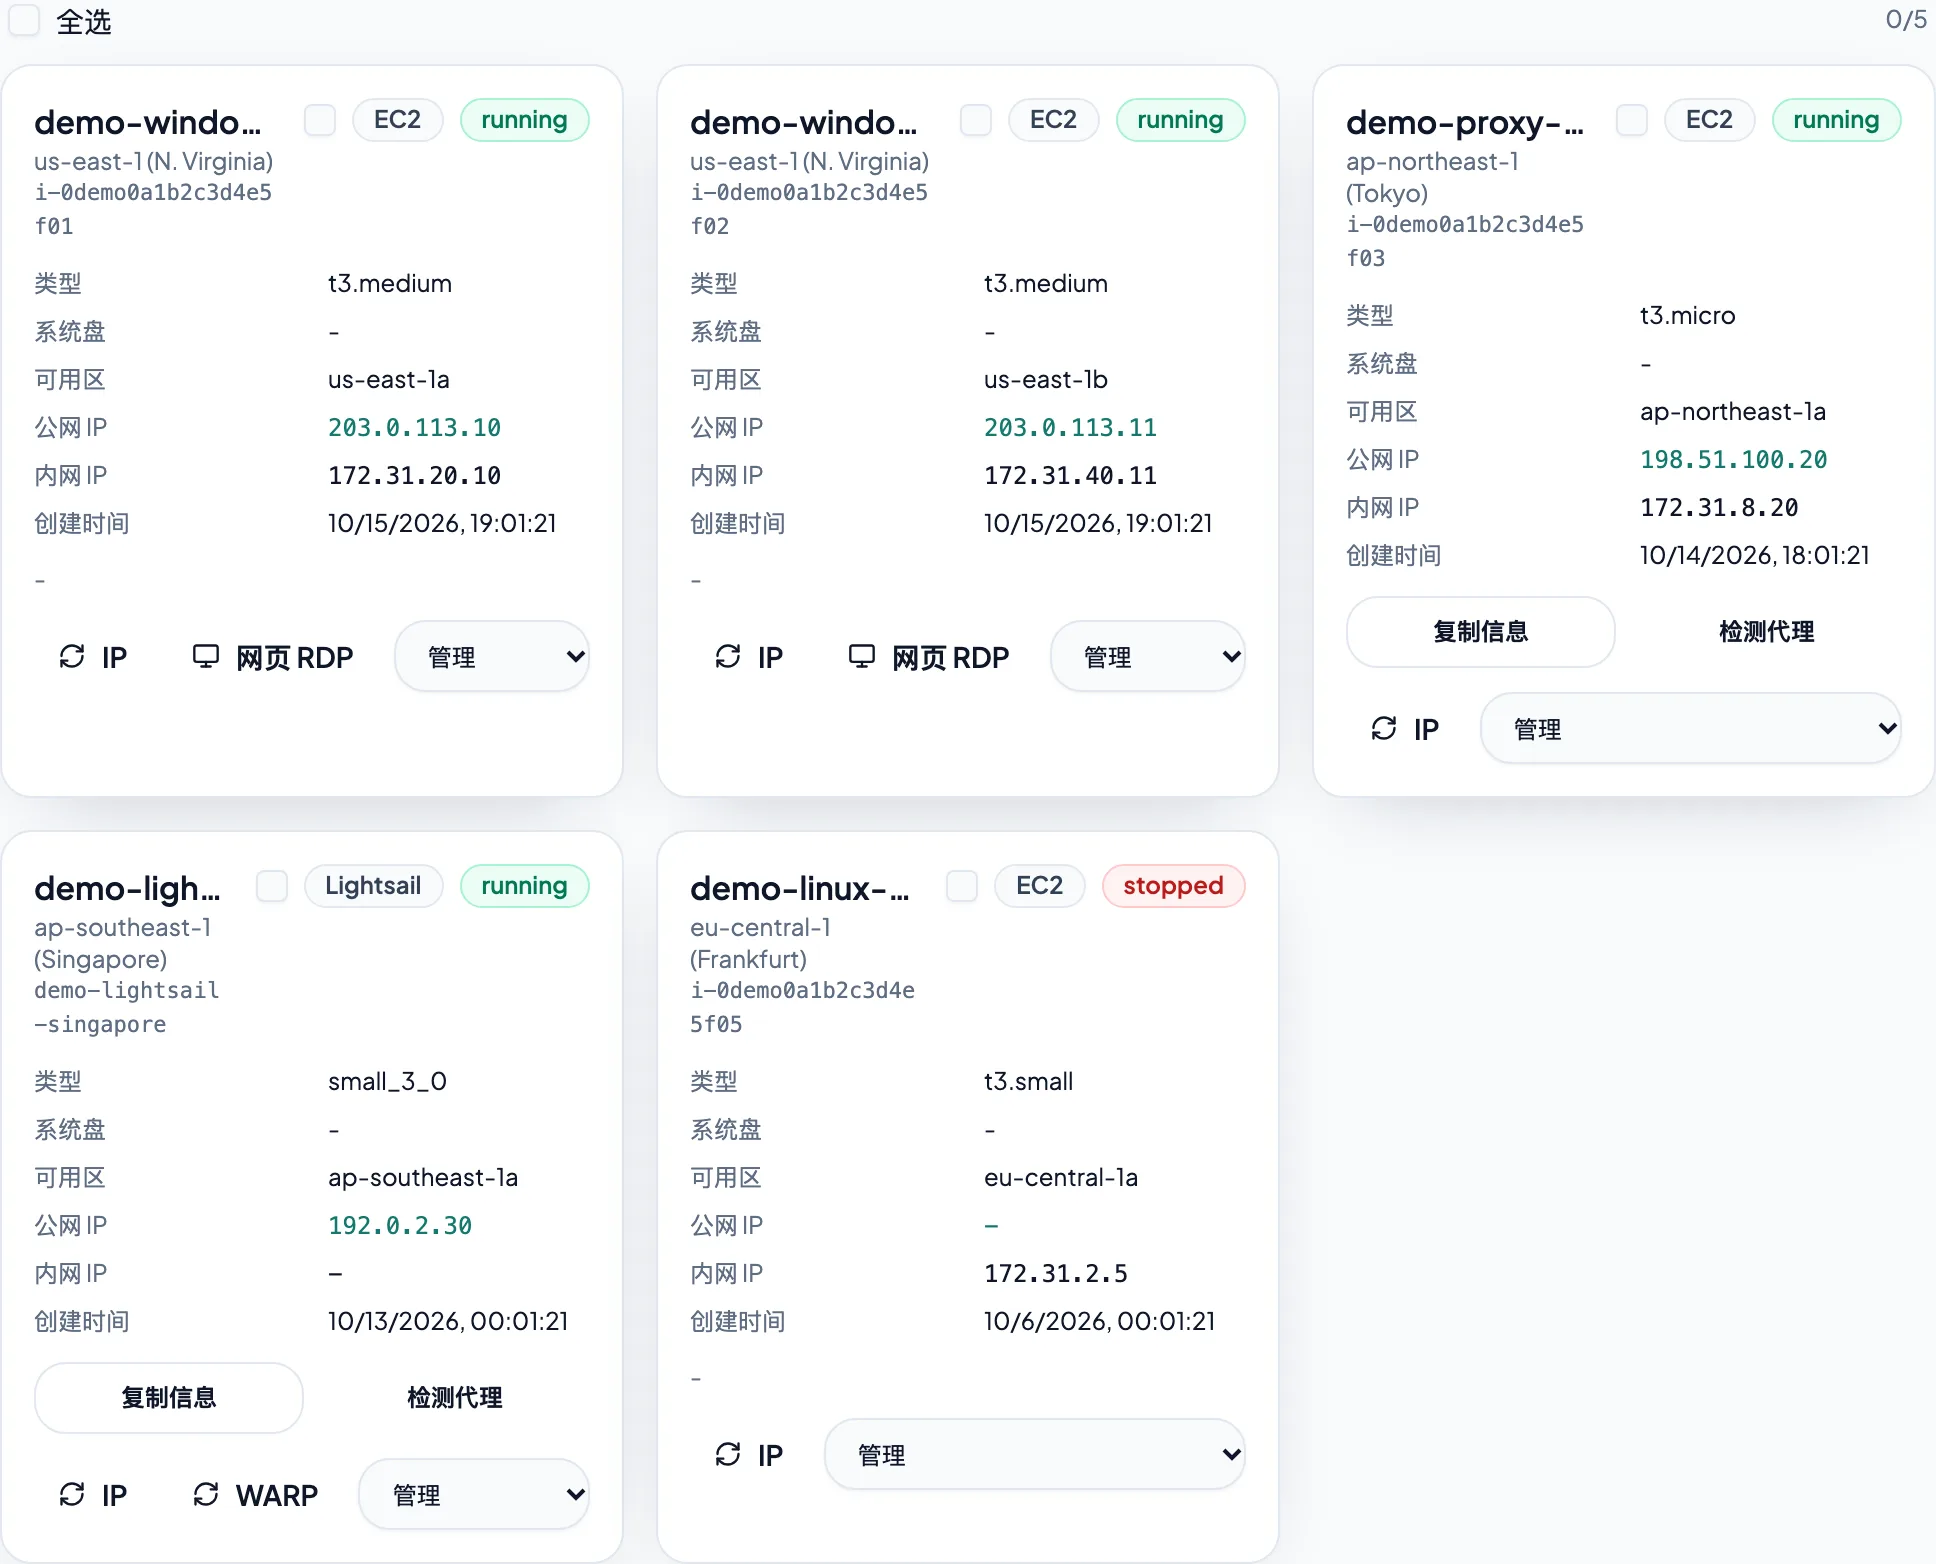Screen dimensions: 1936x1564
Task: Click public IP 198.51.100.20
Action: pyautogui.click(x=1733, y=460)
